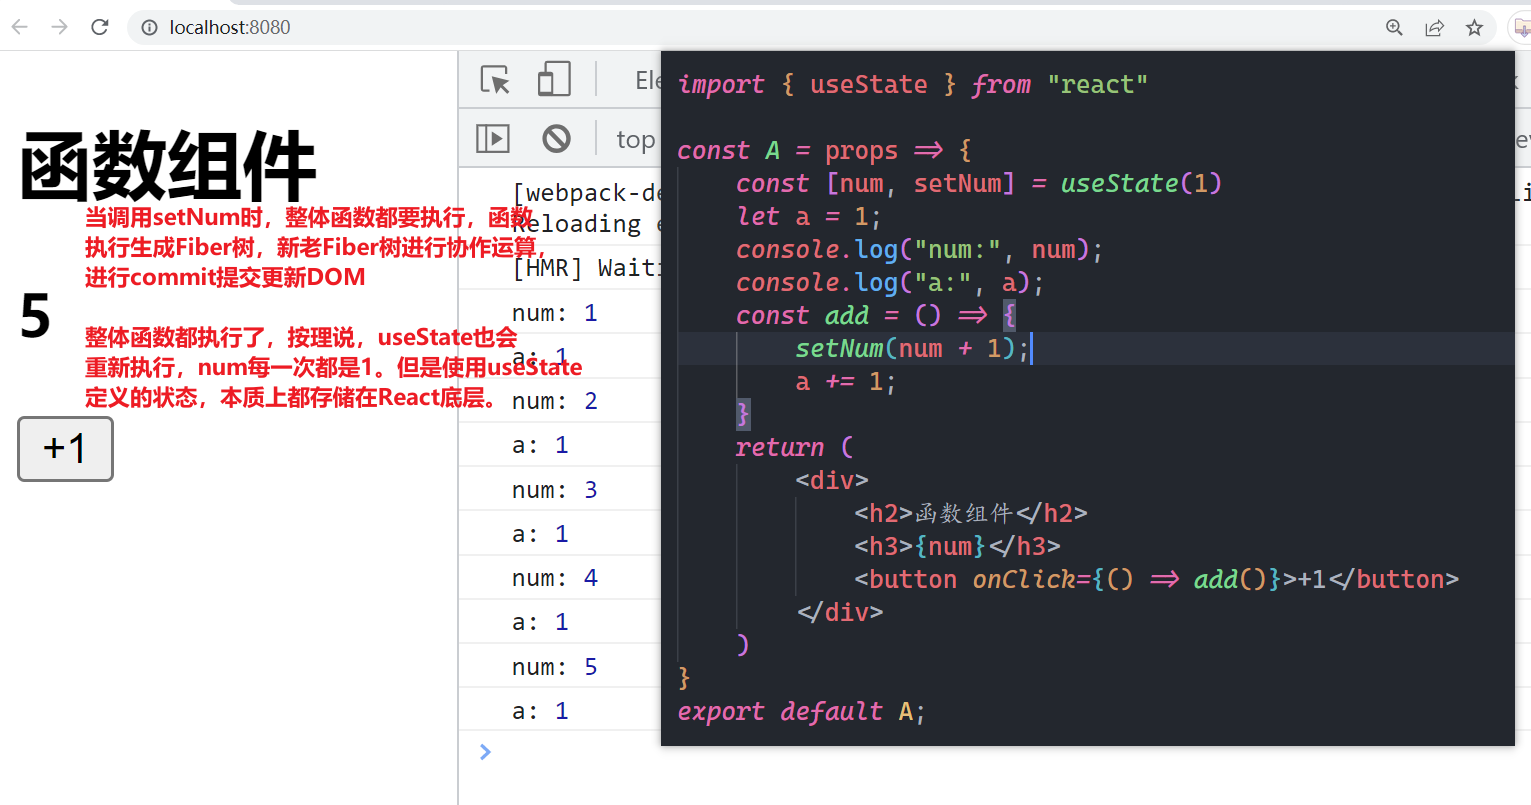Viewport: 1531px width, 805px height.
Task: Open the zoom magnifier in address bar
Action: pos(1394,27)
